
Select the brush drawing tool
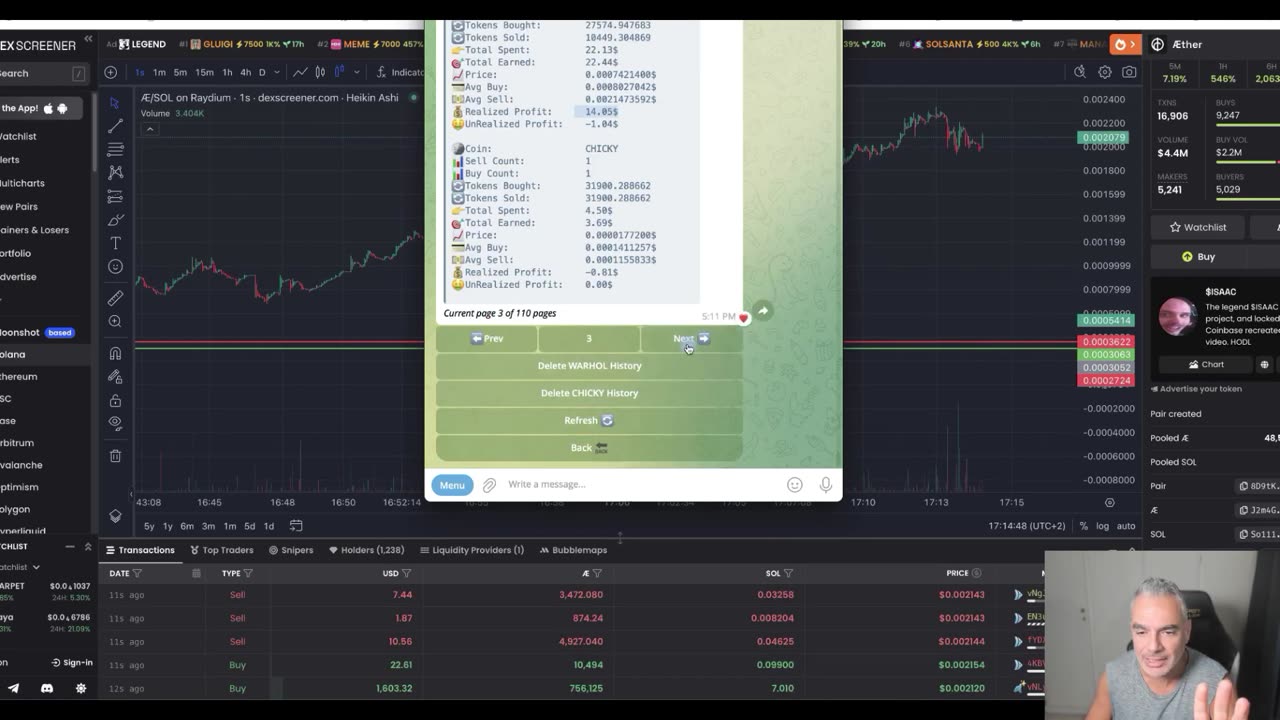[x=115, y=219]
